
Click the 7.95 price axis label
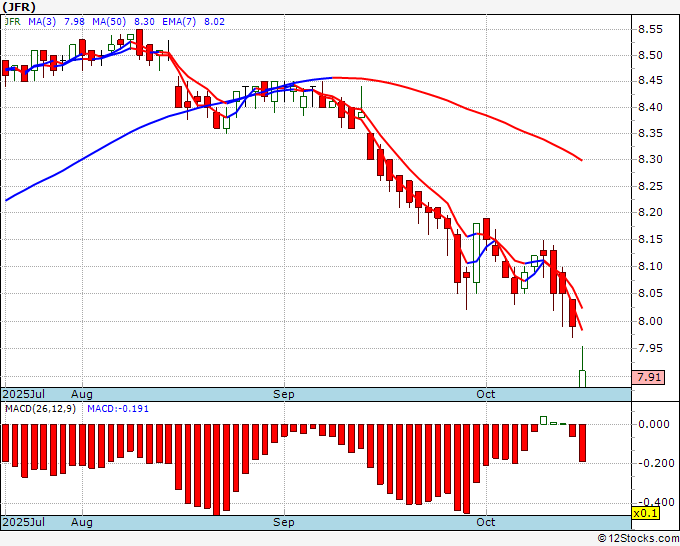pyautogui.click(x=650, y=348)
